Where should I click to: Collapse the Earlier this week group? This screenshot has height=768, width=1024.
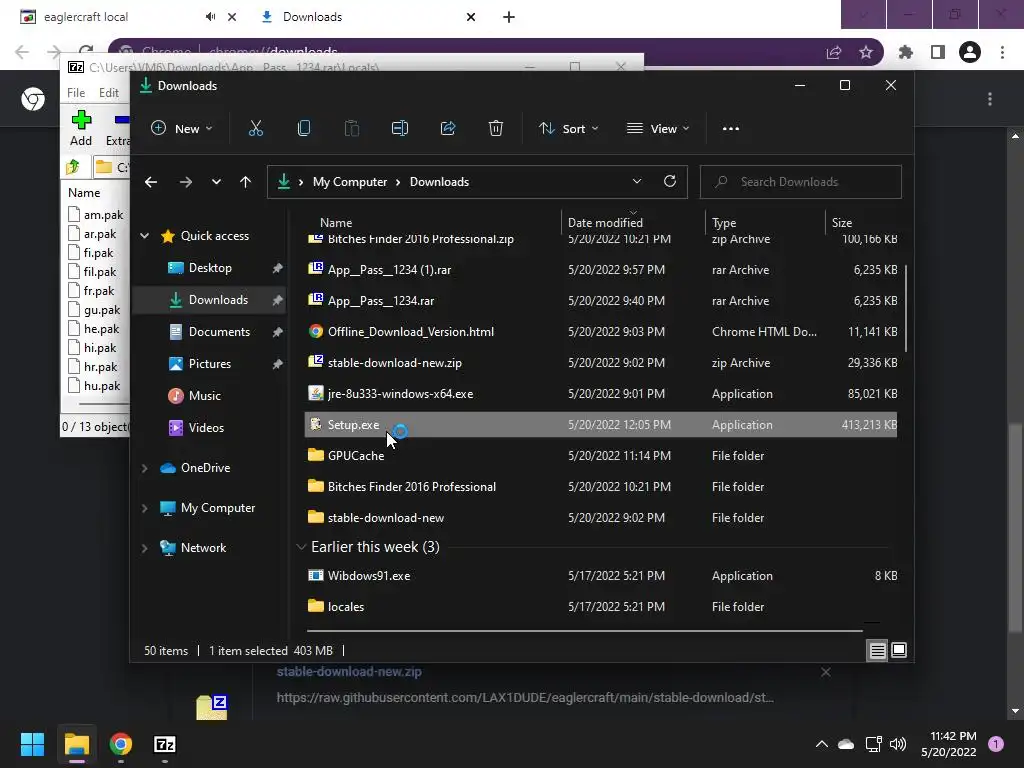tap(301, 547)
